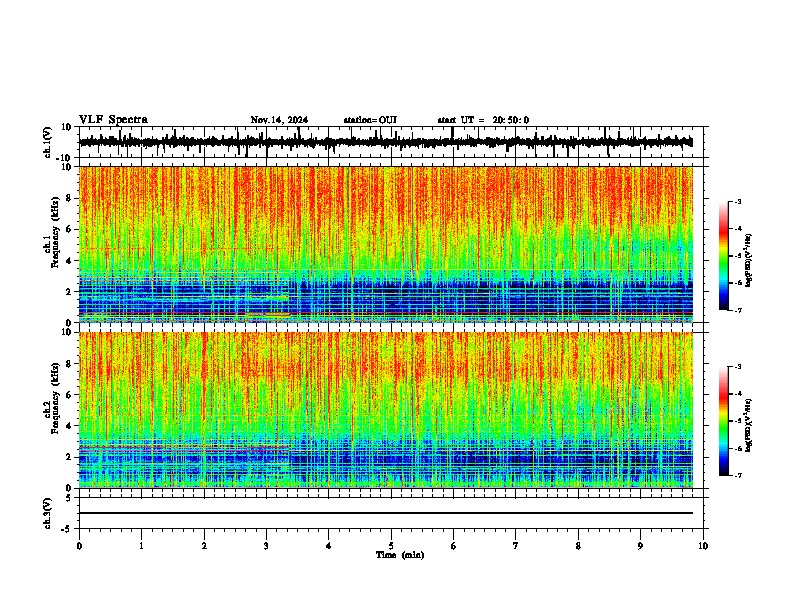Click the ch.2 color scale log(PSD) label
Image resolution: width=792 pixels, height=612 pixels.
[x=749, y=426]
